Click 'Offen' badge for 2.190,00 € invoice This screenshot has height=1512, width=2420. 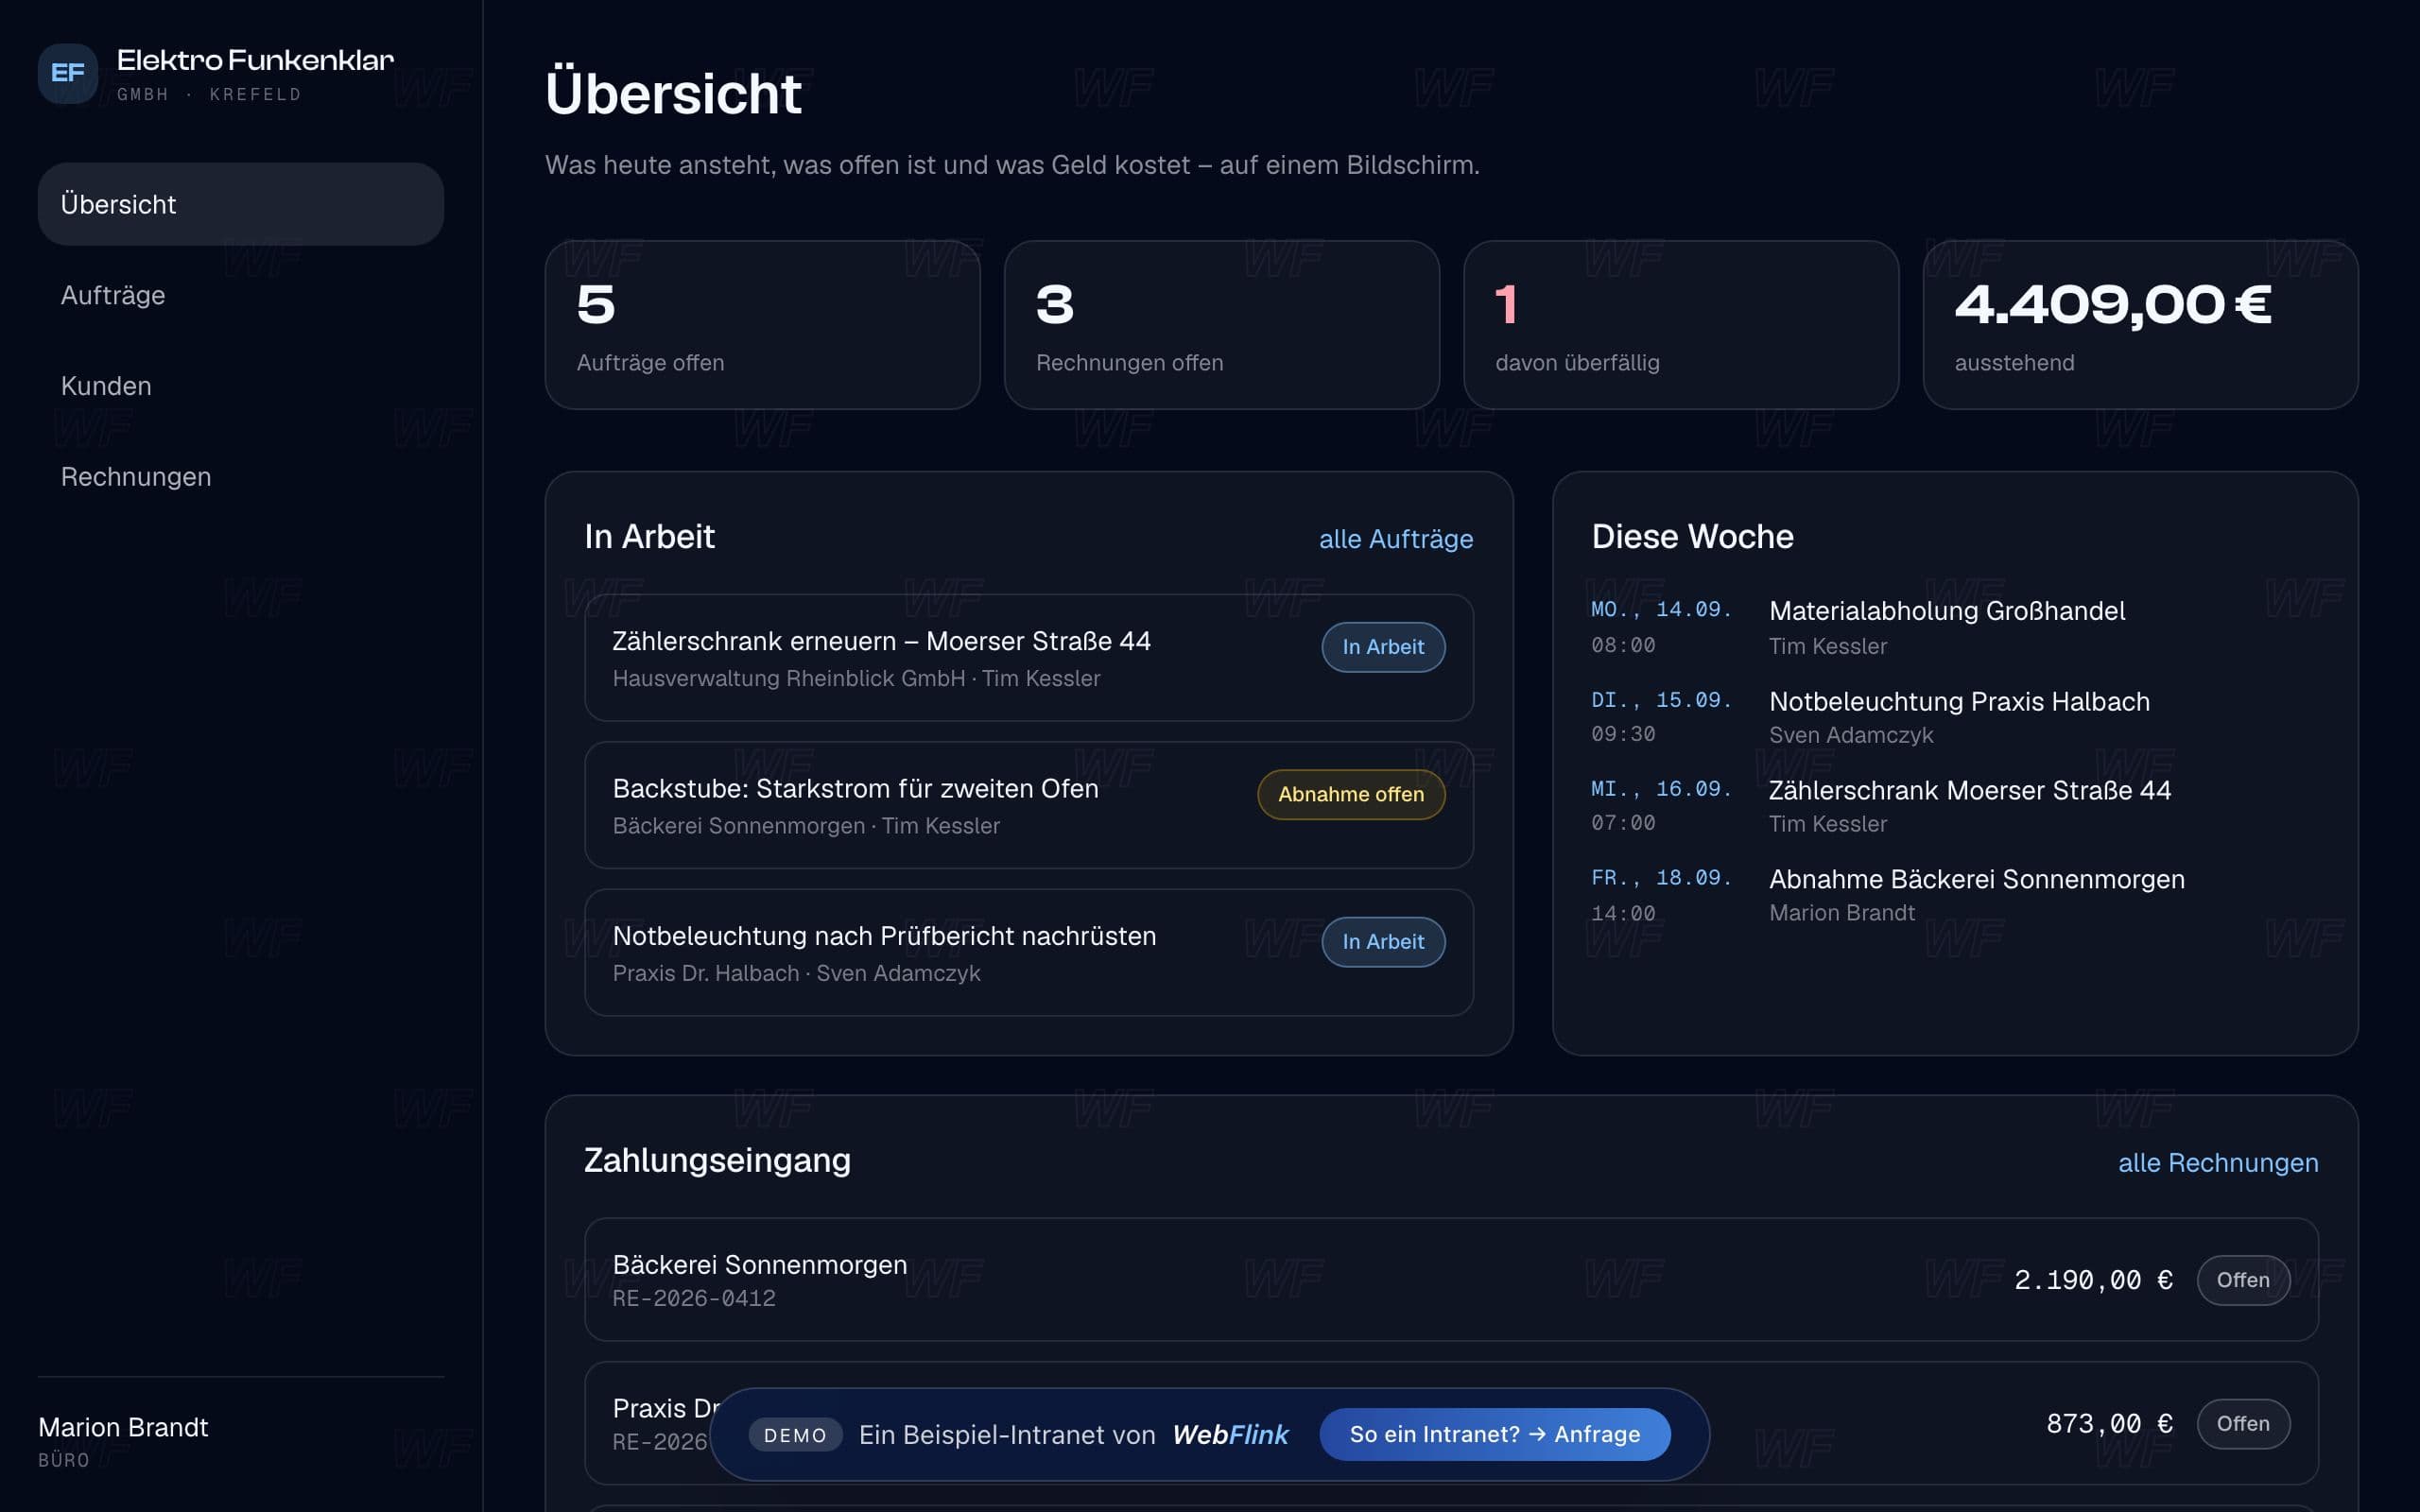click(x=2243, y=1280)
